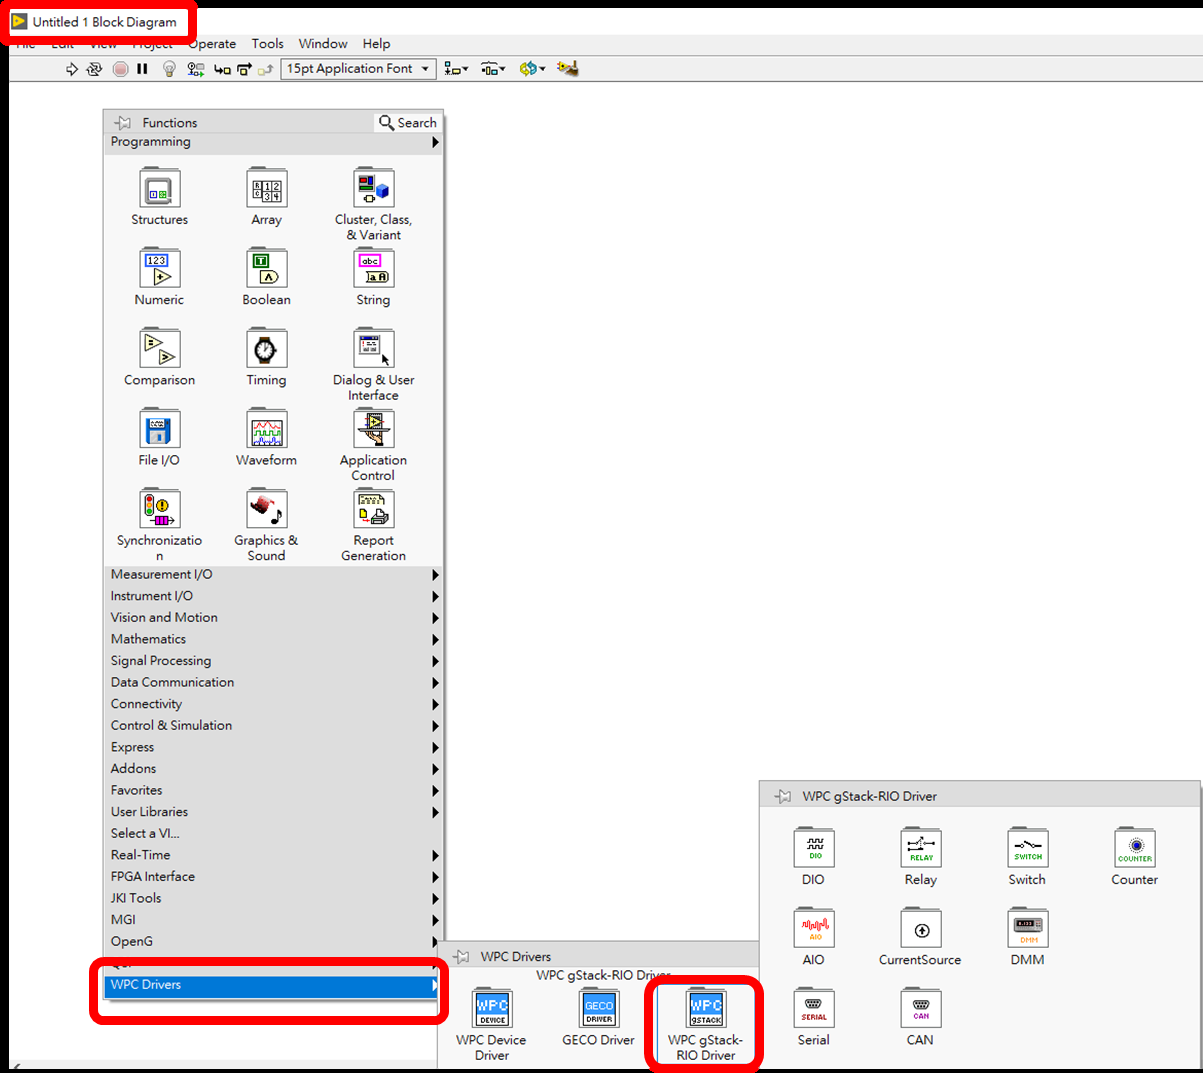Open the Tools menu
Viewport: 1203px width, 1073px height.
[267, 43]
